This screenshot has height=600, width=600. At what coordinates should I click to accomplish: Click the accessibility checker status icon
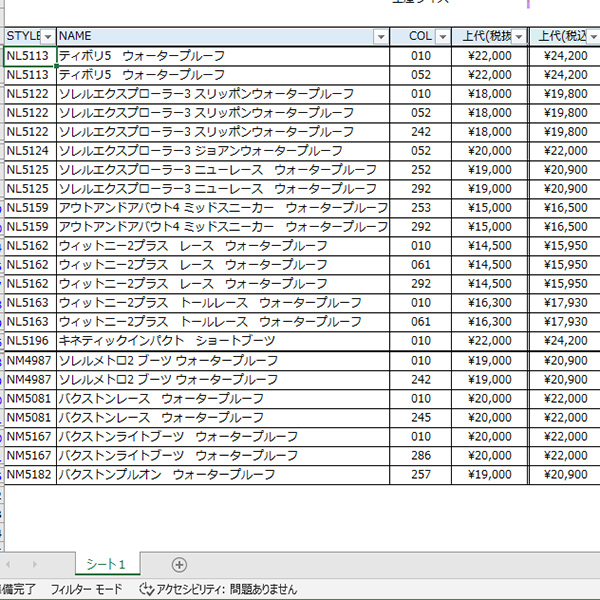pos(146,589)
